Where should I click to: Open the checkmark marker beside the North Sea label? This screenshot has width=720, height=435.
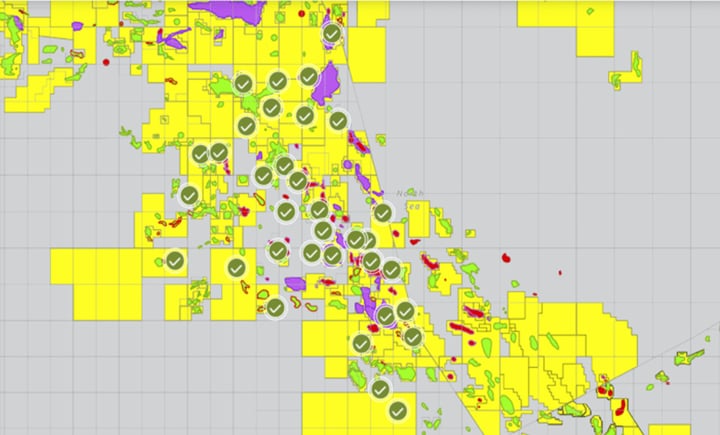pyautogui.click(x=382, y=213)
